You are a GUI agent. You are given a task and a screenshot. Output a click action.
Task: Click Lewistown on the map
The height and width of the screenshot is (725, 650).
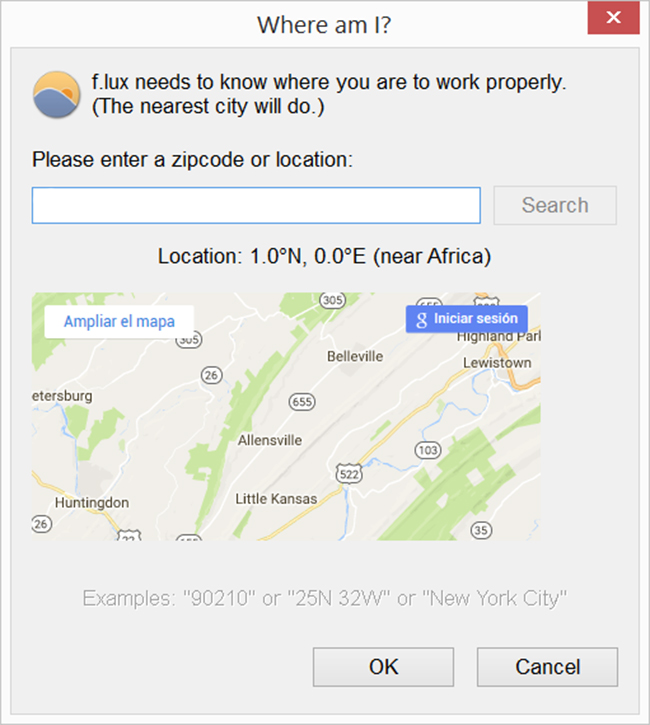497,363
